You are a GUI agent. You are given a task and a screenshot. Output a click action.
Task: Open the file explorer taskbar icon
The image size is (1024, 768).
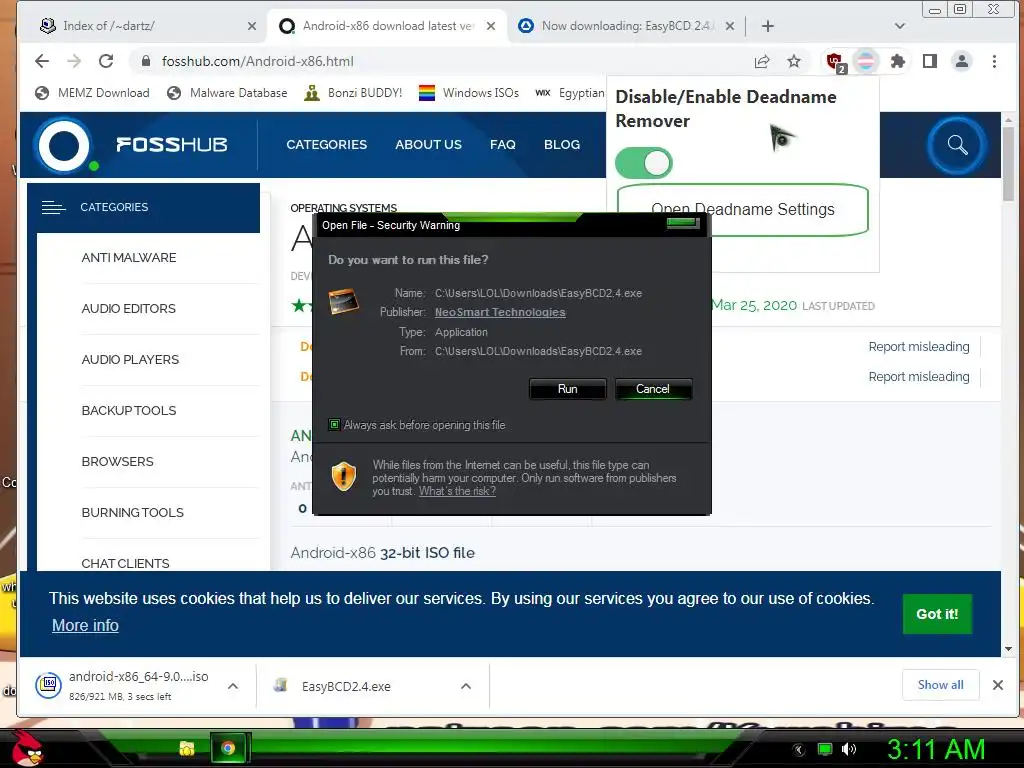click(x=187, y=748)
